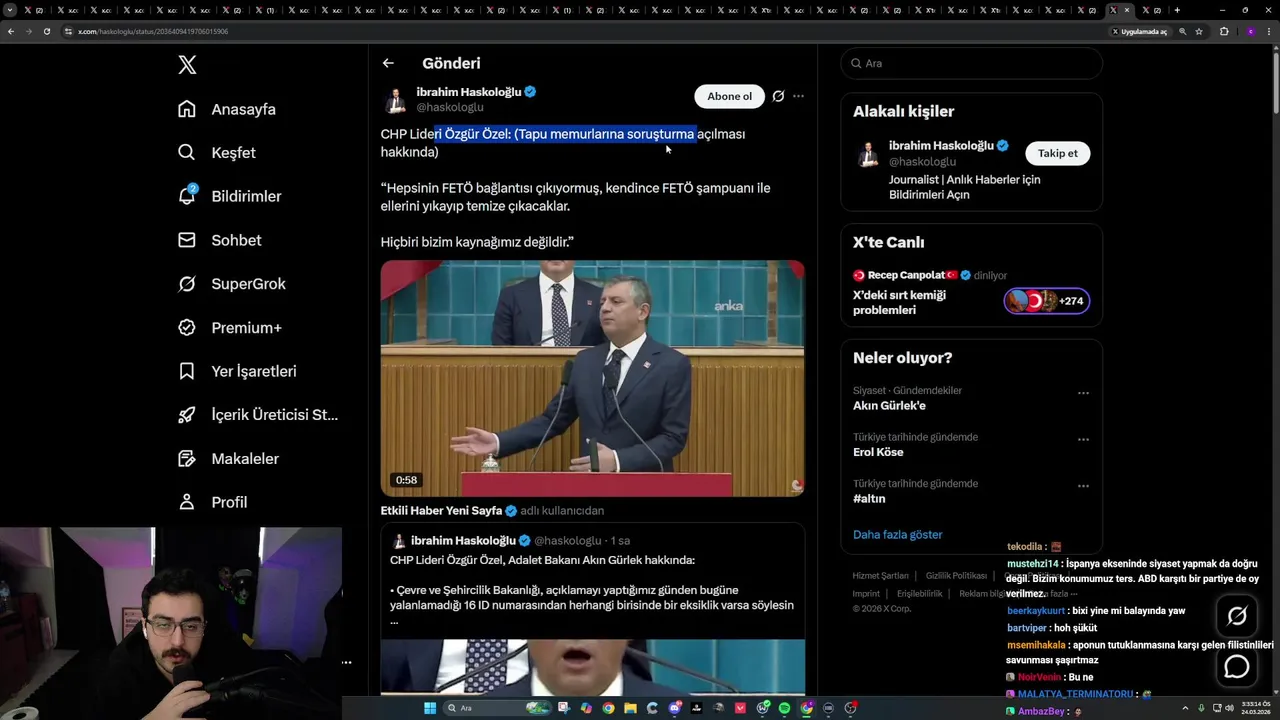Open the browser extensions puzzle icon
This screenshot has height=720, width=1280.
point(1224,31)
